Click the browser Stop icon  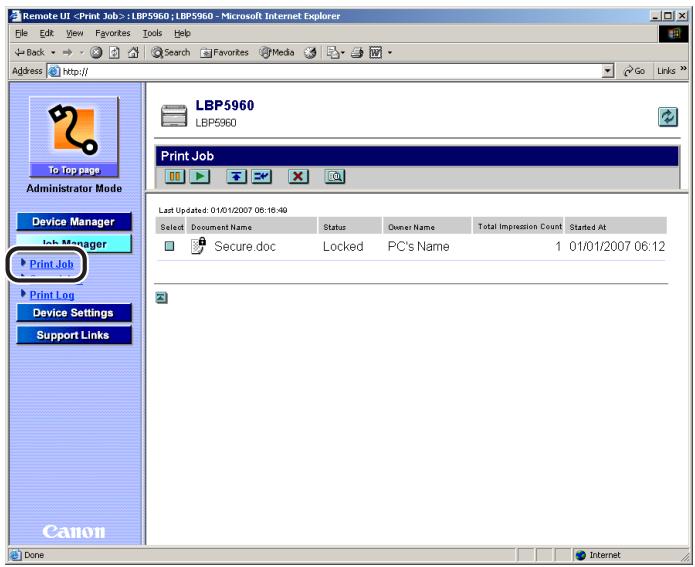point(96,53)
